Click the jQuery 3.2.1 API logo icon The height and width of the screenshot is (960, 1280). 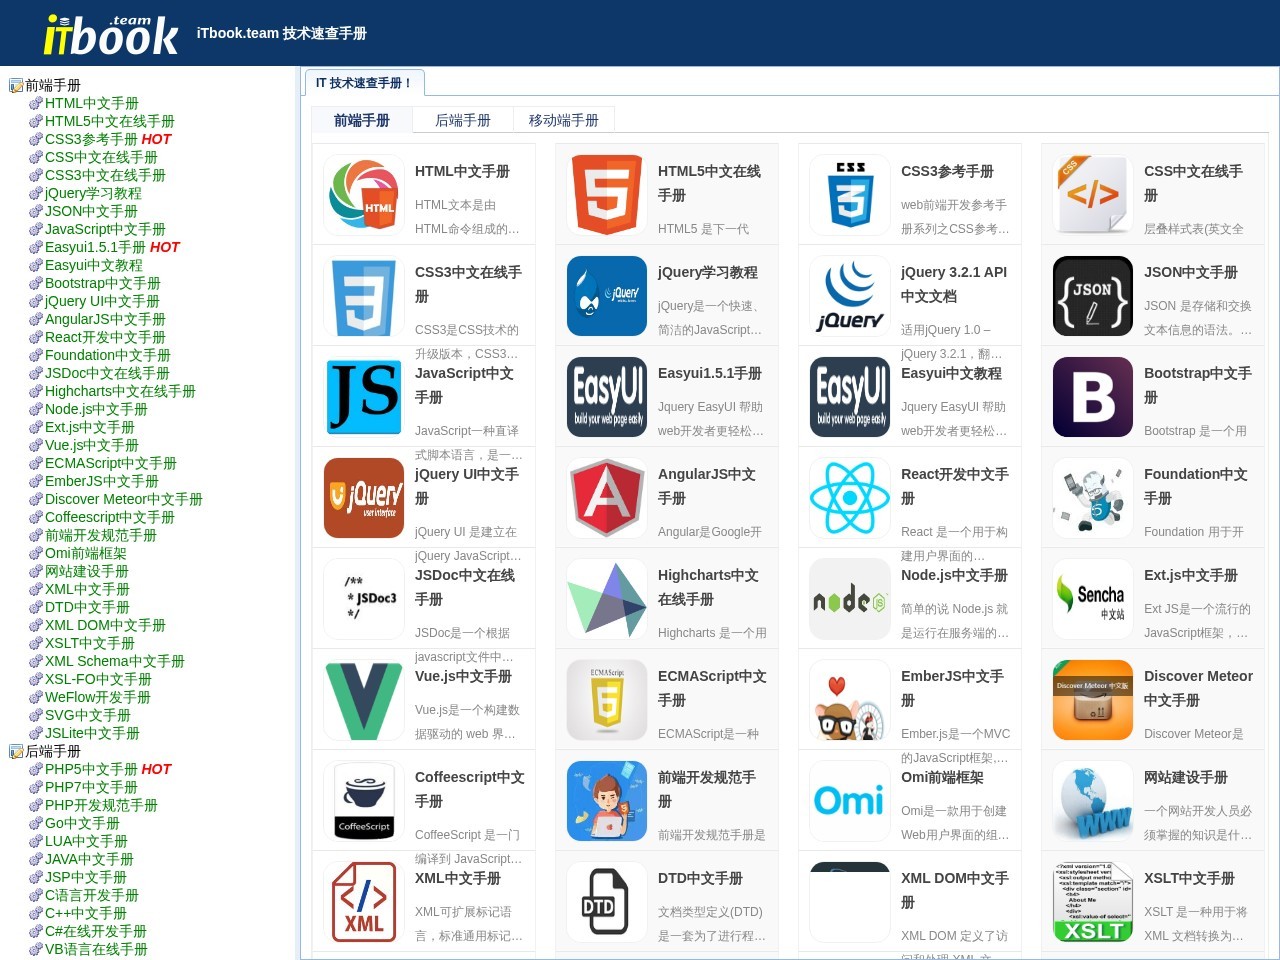[x=850, y=296]
